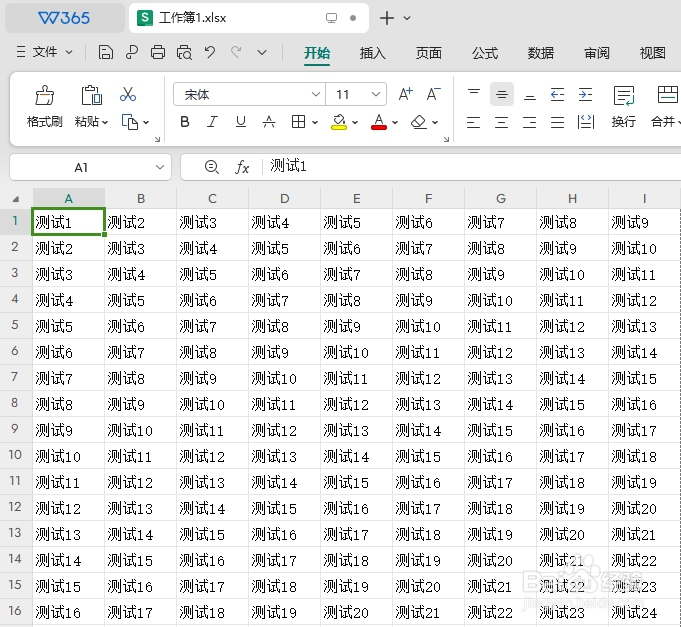
Task: Expand the 粘贴 paste options arrow
Action: click(x=105, y=122)
